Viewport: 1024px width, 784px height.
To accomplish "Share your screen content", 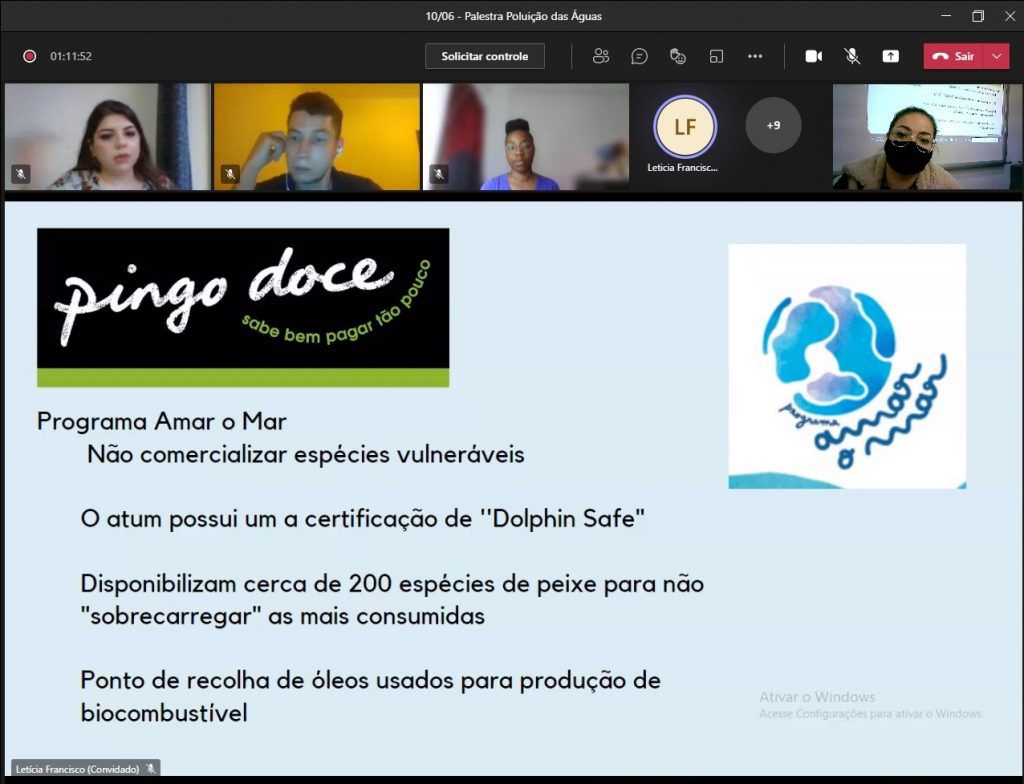I will (891, 56).
